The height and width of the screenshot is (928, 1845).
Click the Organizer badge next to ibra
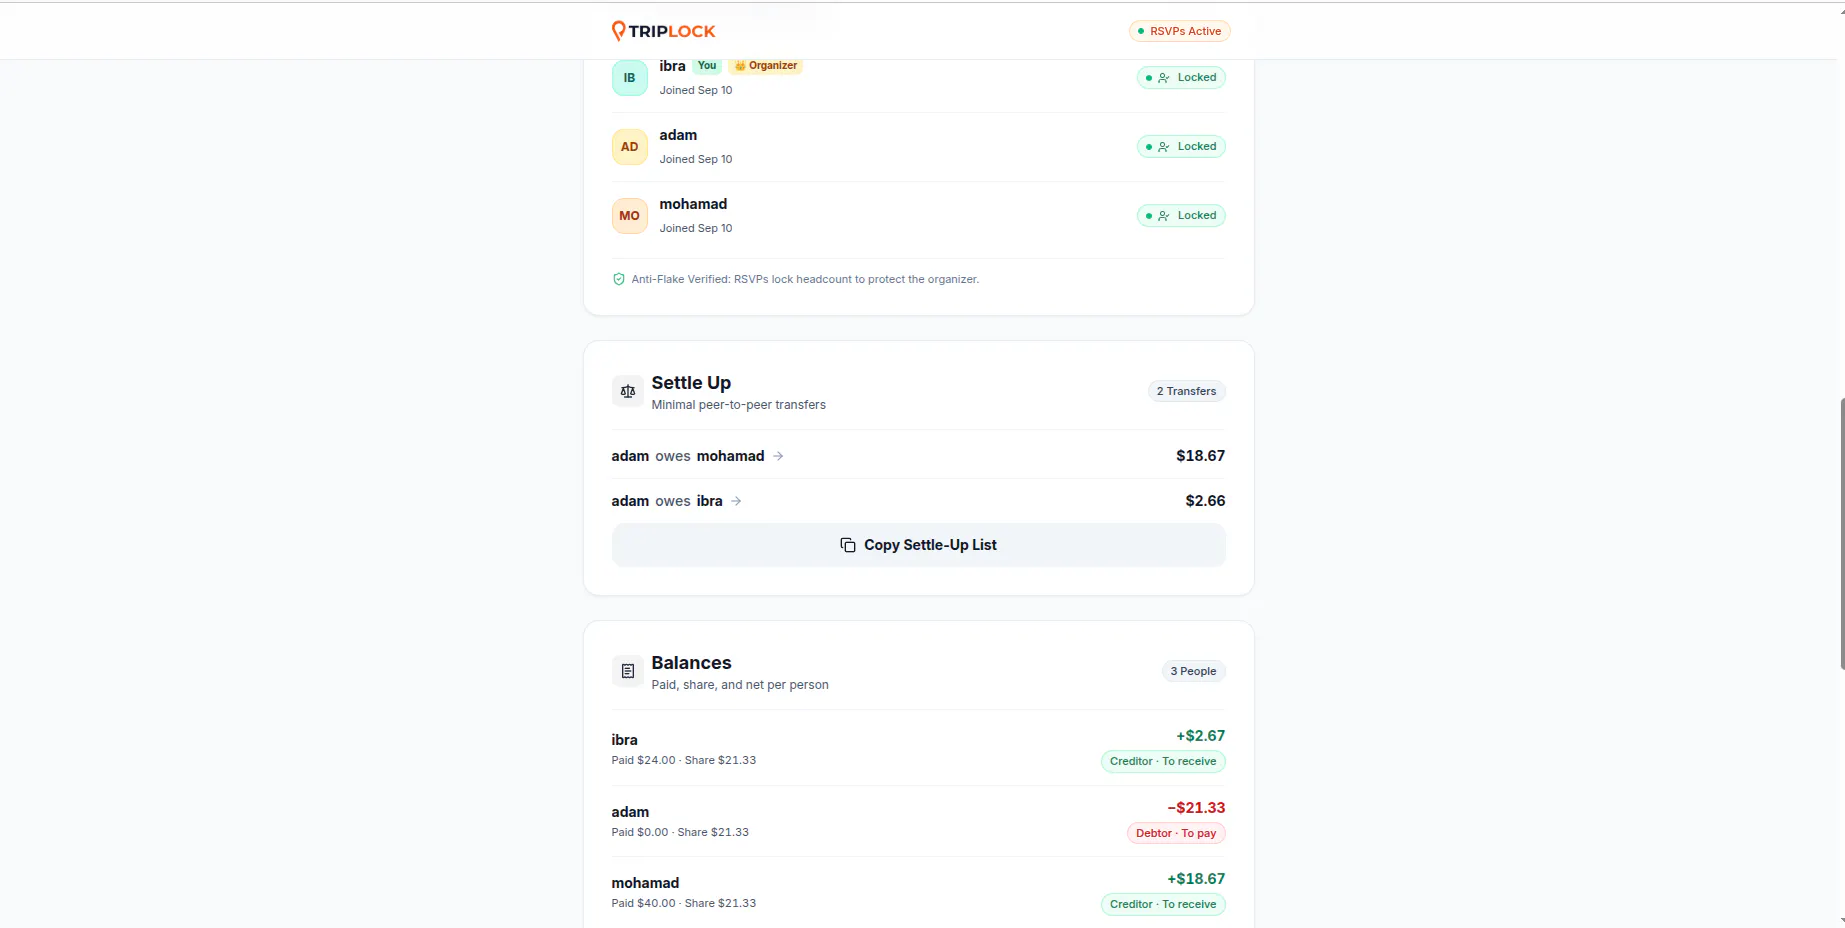click(x=765, y=66)
